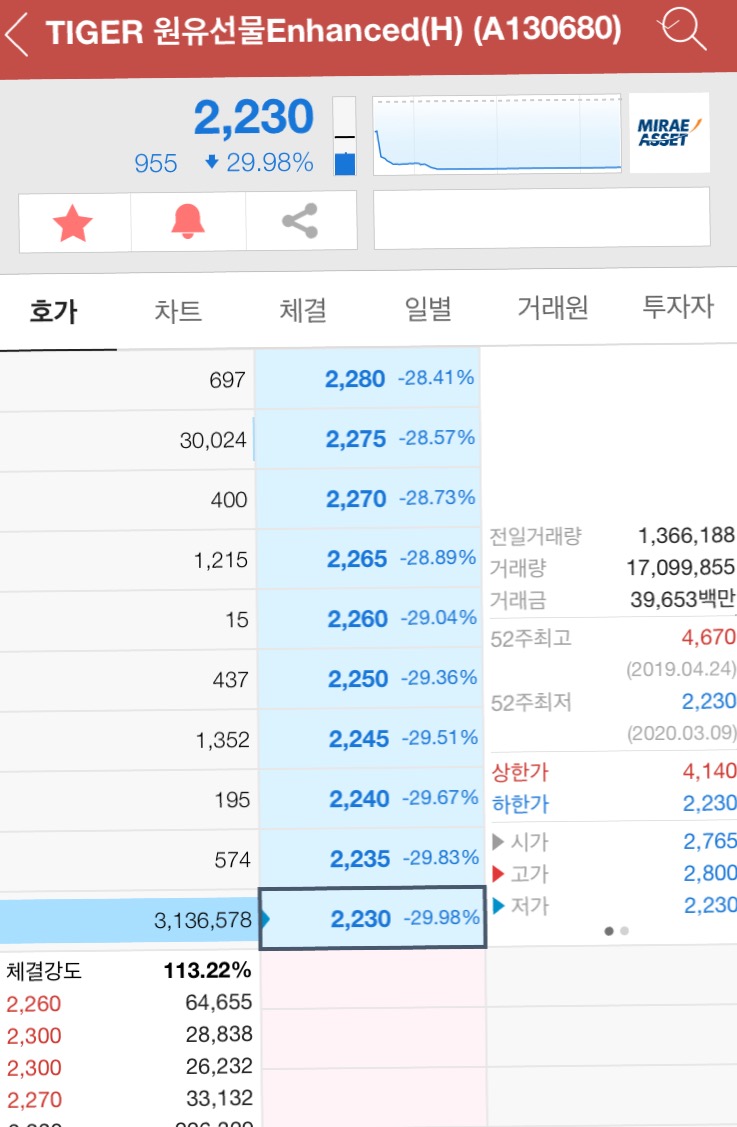Tap the 697 ask volume
Image resolution: width=737 pixels, height=1127 pixels.
point(227,380)
